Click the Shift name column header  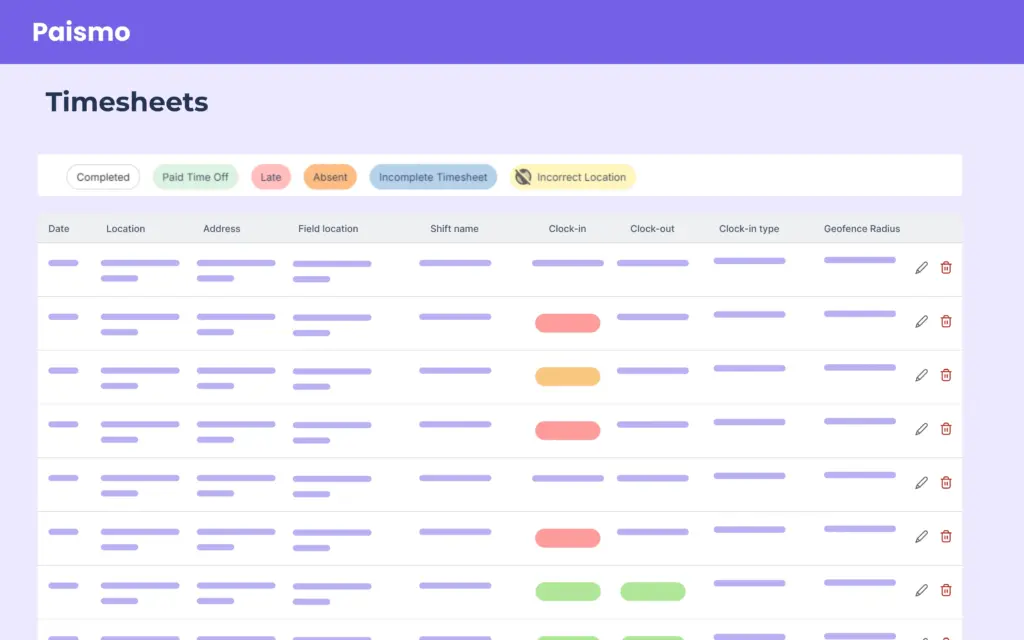point(454,228)
